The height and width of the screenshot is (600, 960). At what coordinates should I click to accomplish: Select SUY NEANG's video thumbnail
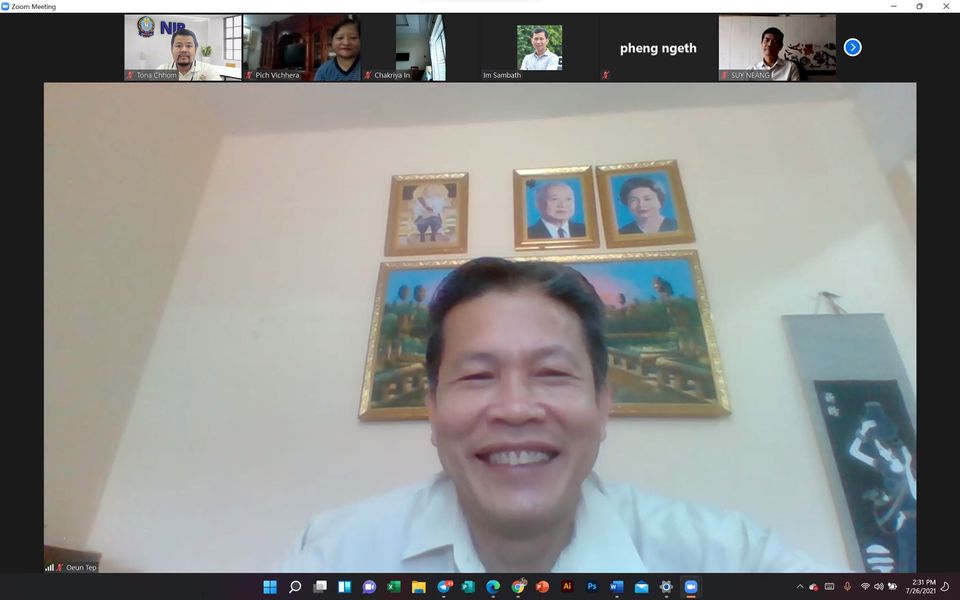pyautogui.click(x=777, y=47)
